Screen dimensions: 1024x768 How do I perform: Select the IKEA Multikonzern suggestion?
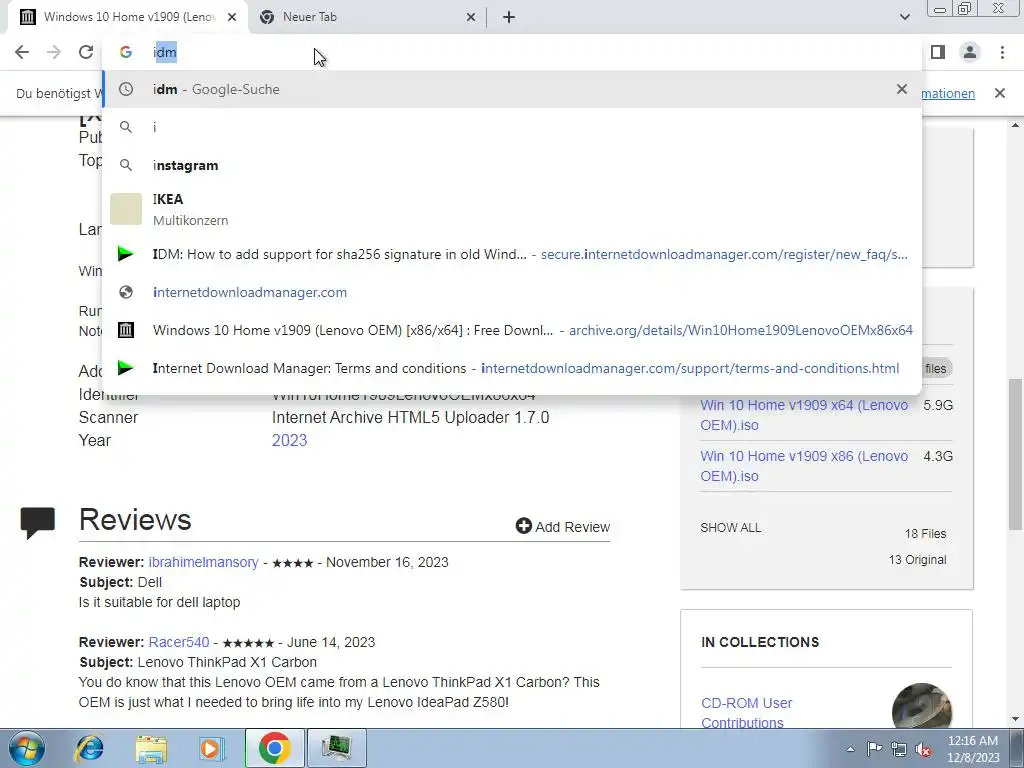(x=512, y=209)
